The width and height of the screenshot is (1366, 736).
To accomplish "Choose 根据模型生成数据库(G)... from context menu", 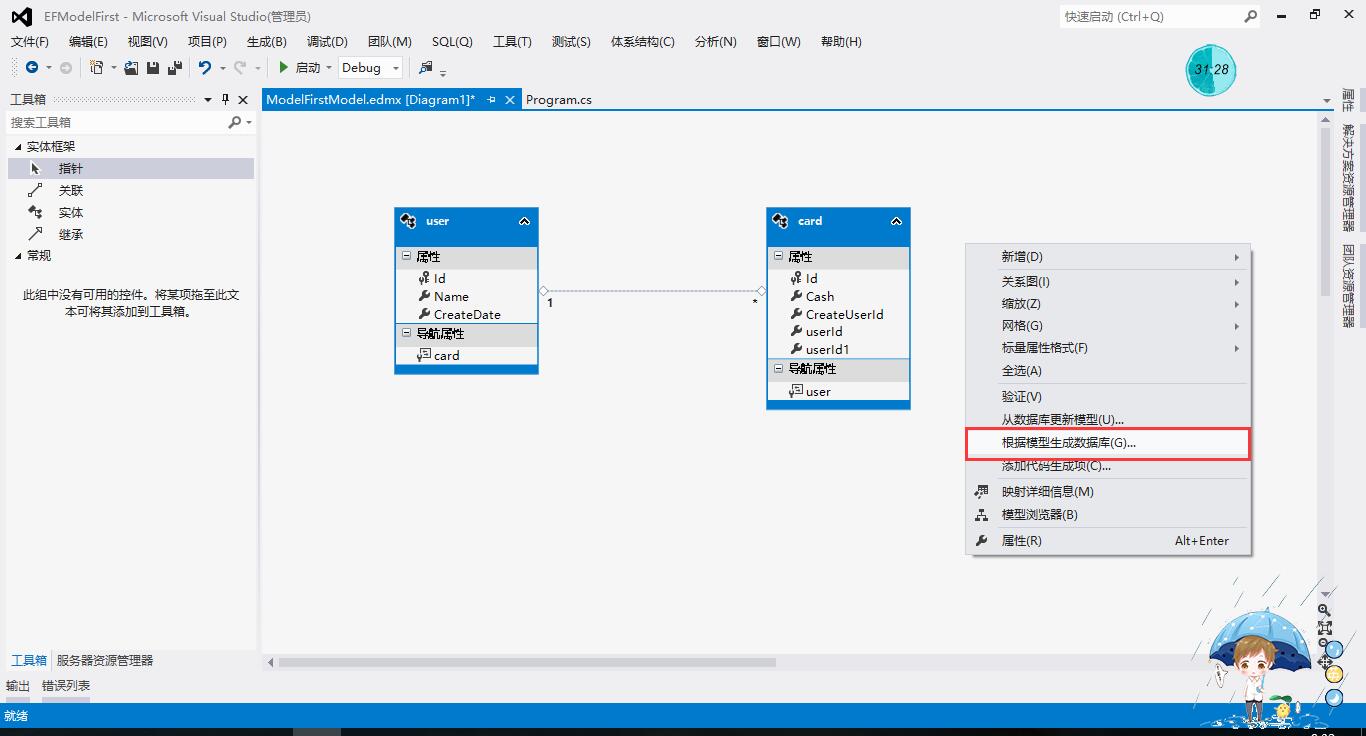I will pos(1108,443).
